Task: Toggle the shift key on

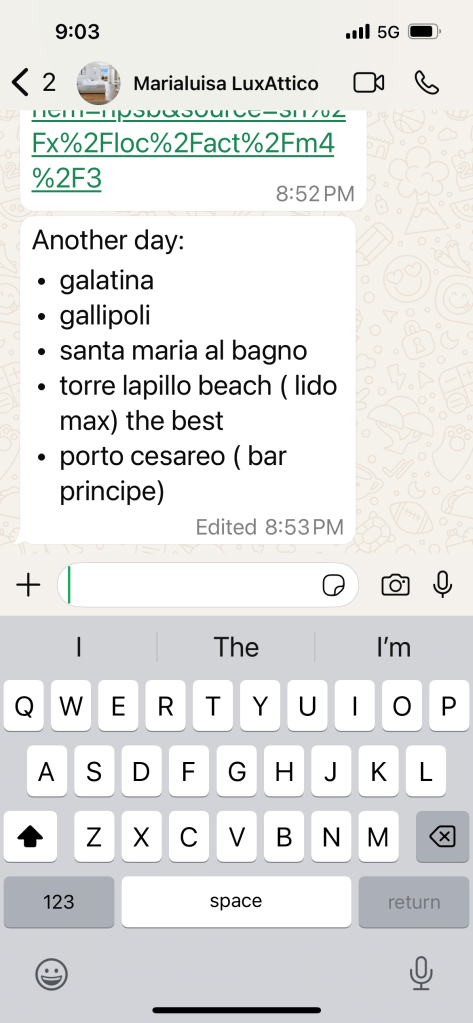Action: pos(30,836)
